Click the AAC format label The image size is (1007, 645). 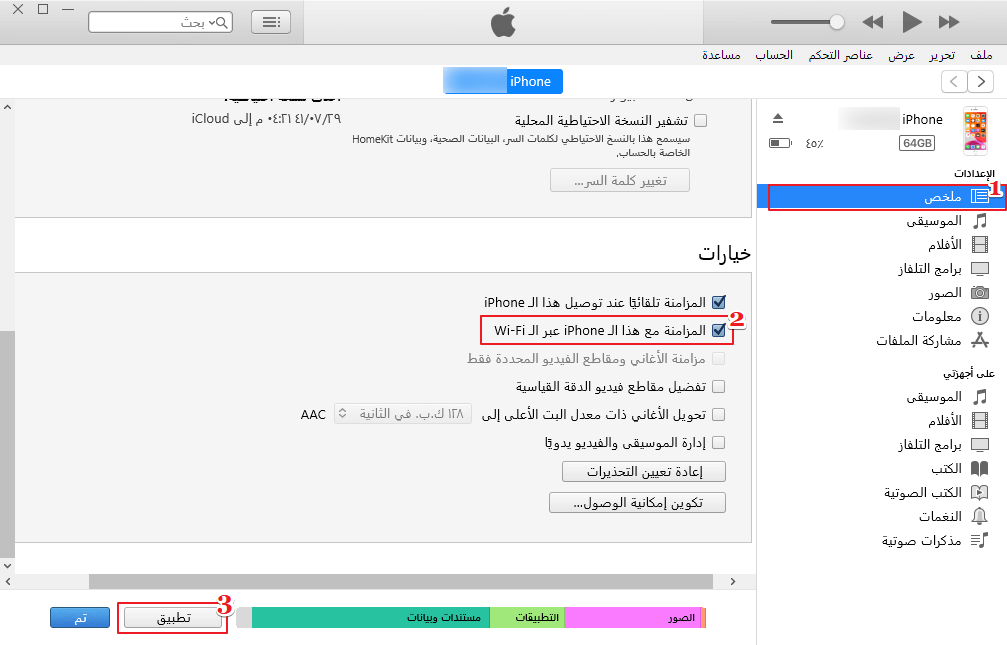point(313,414)
